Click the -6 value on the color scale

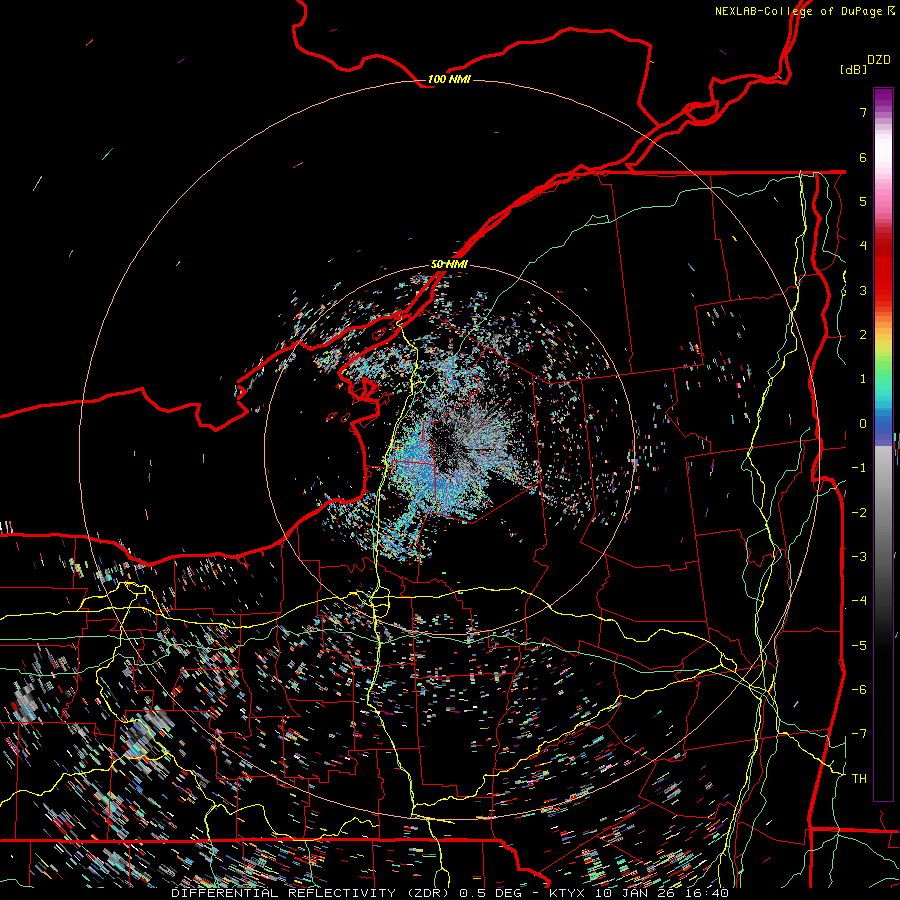[x=859, y=689]
